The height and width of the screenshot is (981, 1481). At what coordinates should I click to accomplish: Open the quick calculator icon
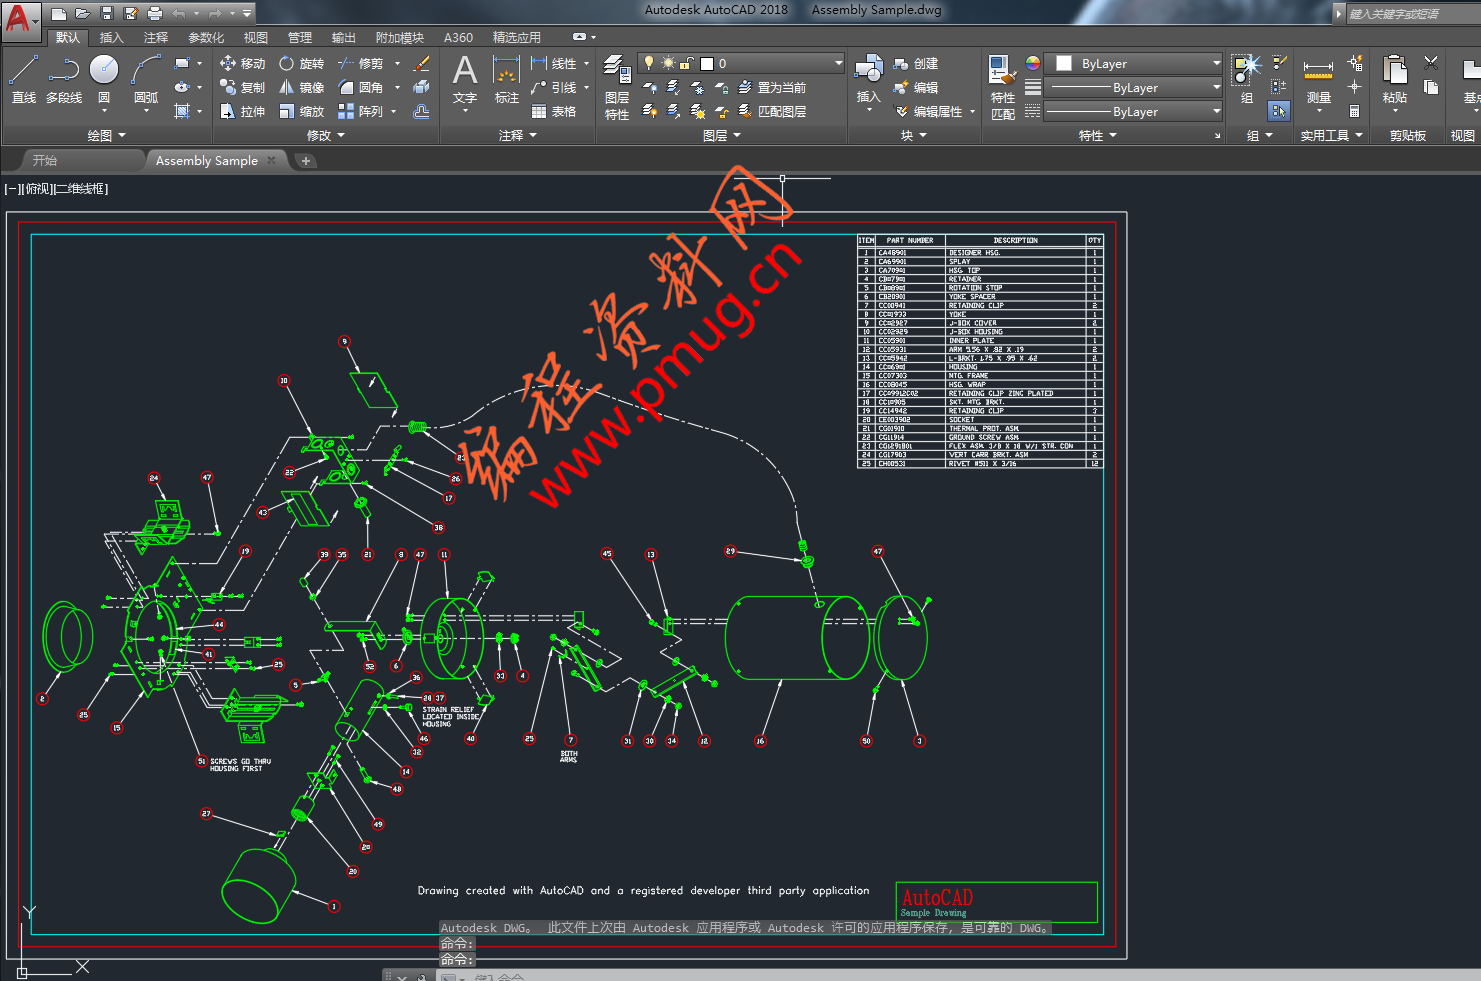[x=1355, y=111]
